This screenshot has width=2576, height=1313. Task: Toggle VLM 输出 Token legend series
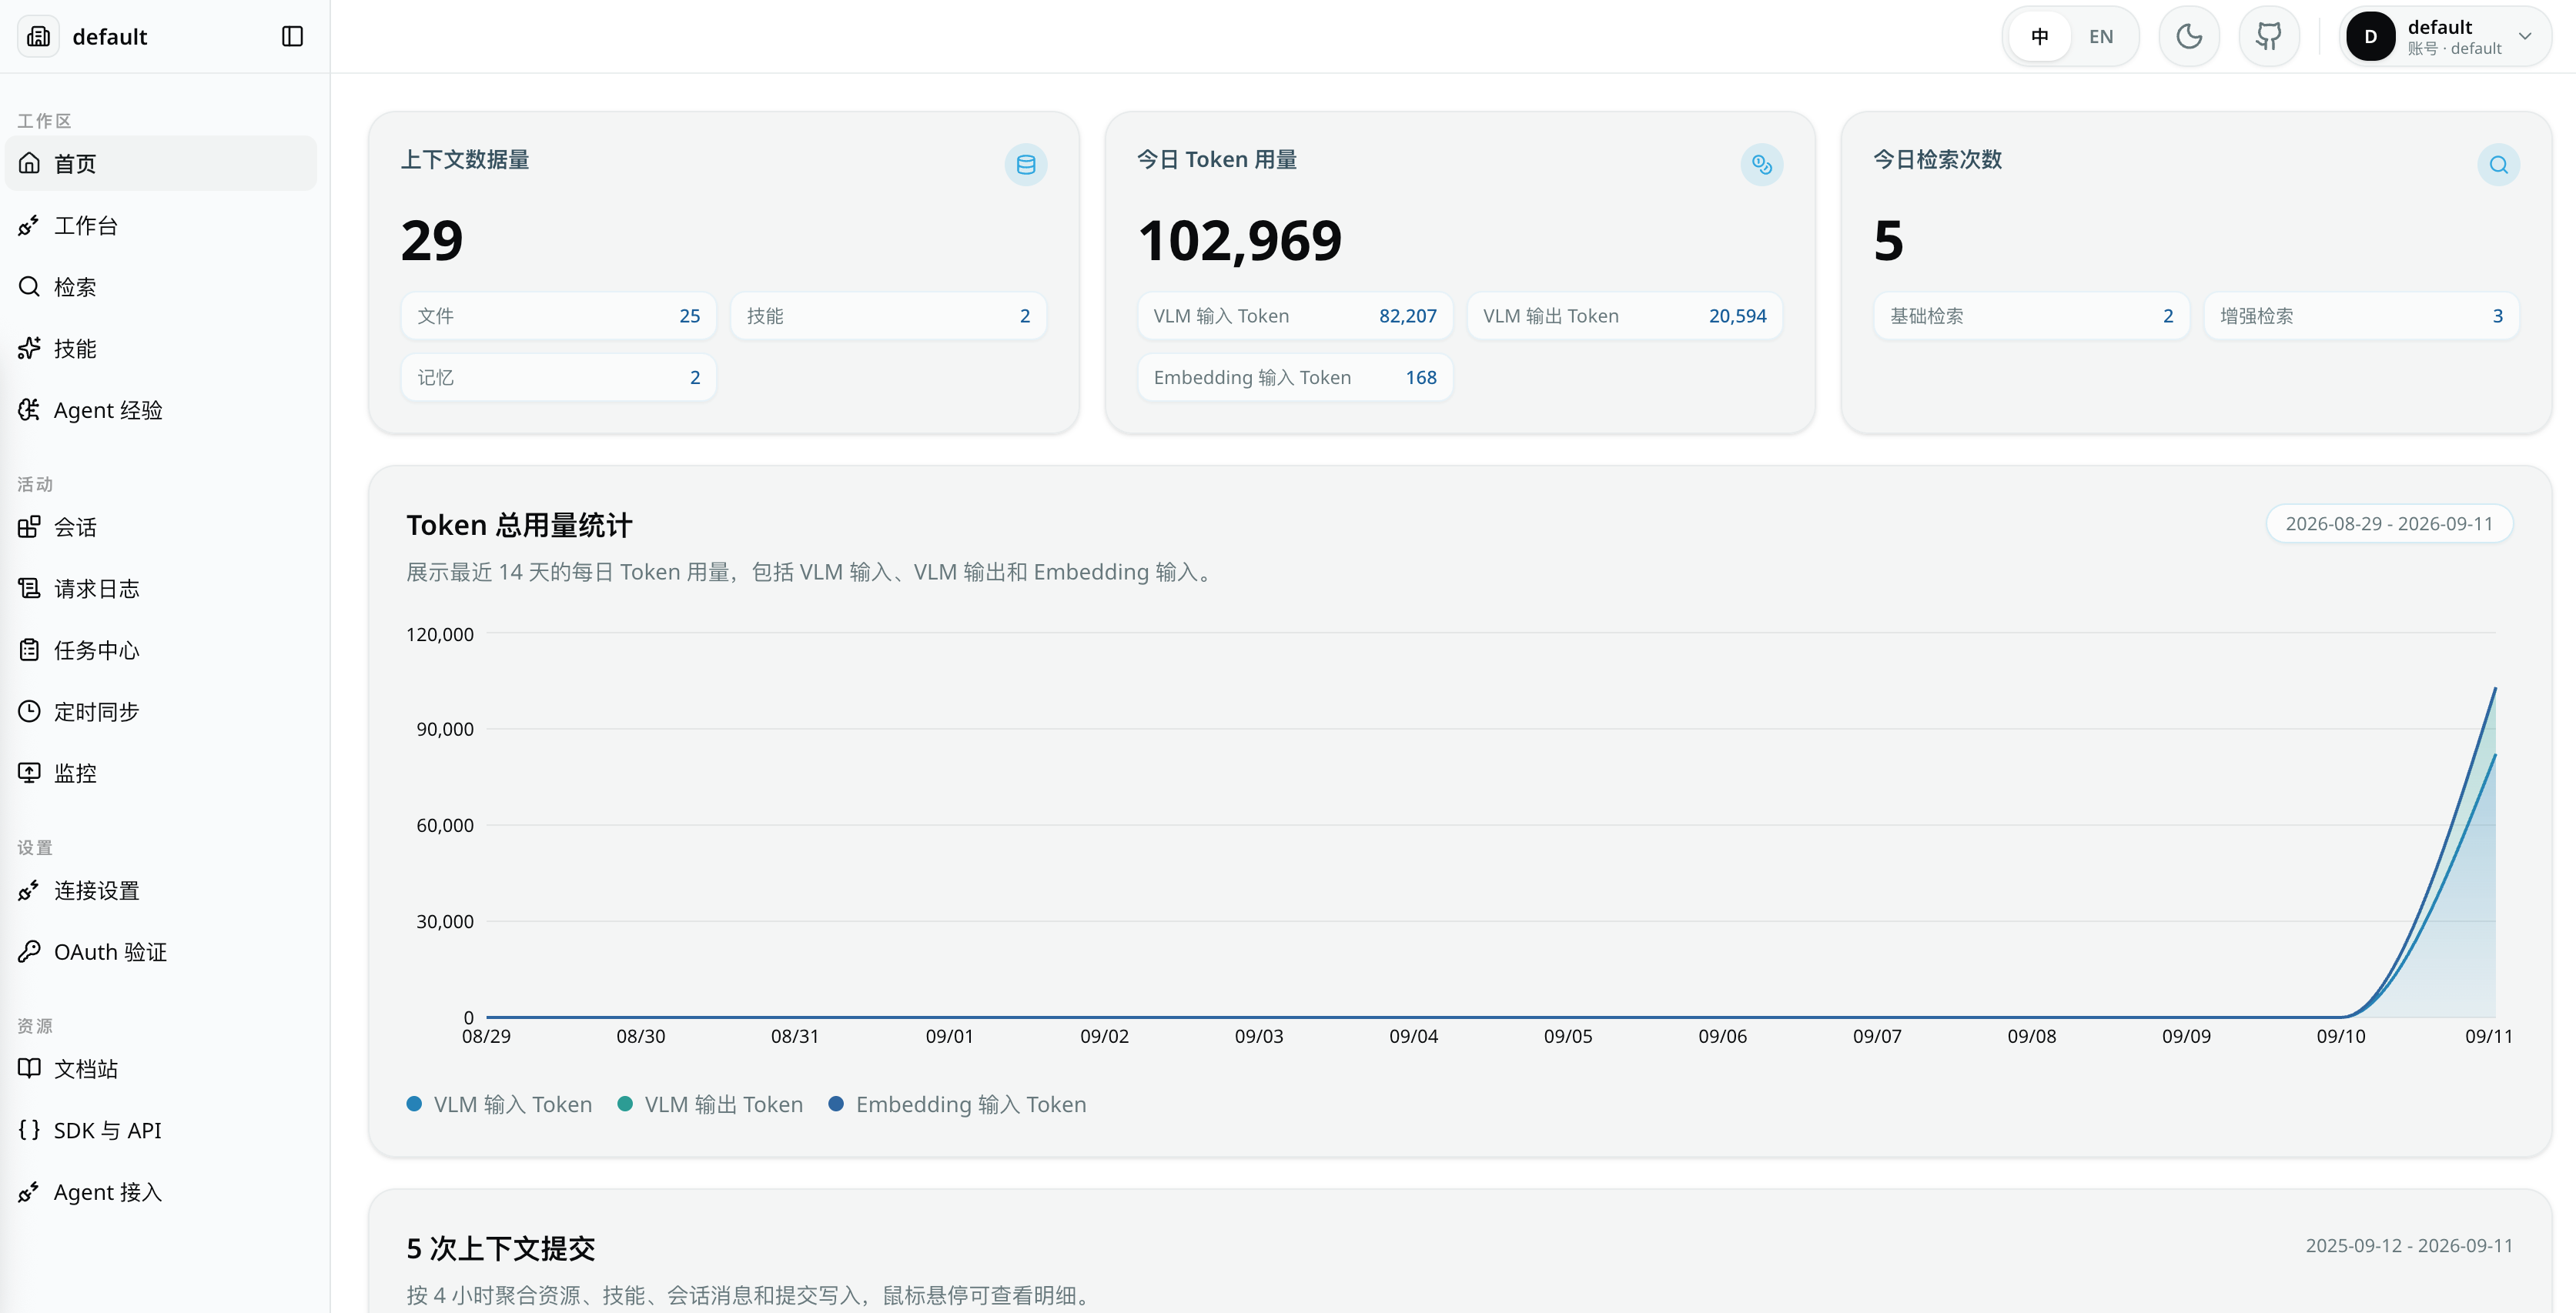coord(711,1104)
